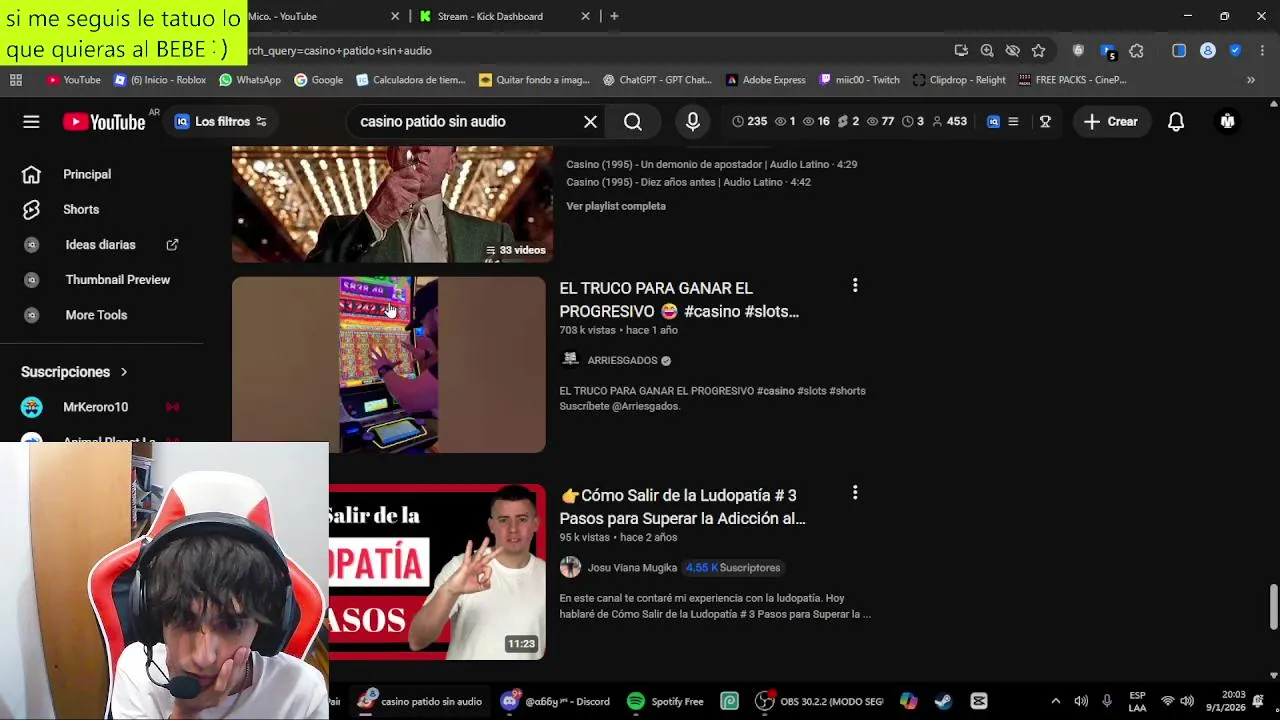Open the Chrome three-dot menu
The width and height of the screenshot is (1280, 720).
pos(1262,50)
